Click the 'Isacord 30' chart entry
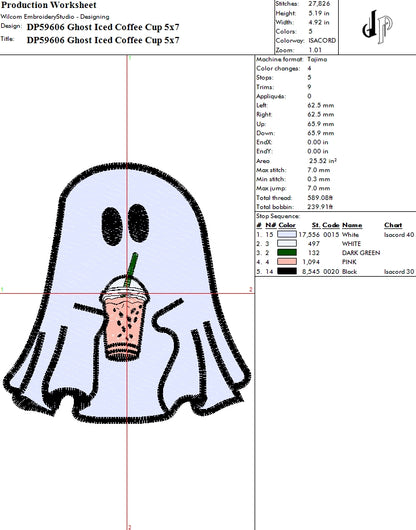The height and width of the screenshot is (530, 416). pyautogui.click(x=399, y=271)
